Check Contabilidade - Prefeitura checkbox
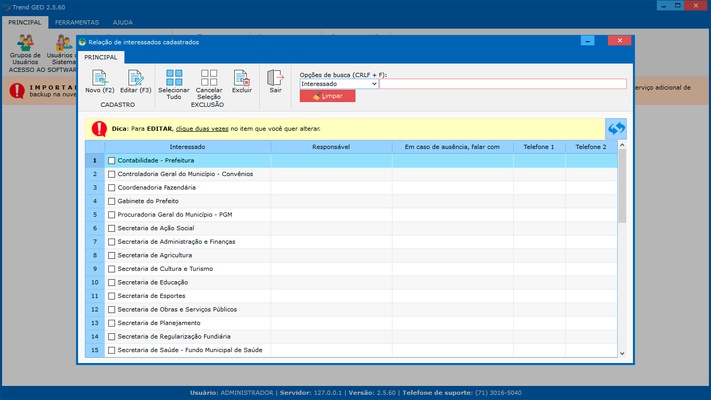This screenshot has height=400, width=711. coord(112,161)
